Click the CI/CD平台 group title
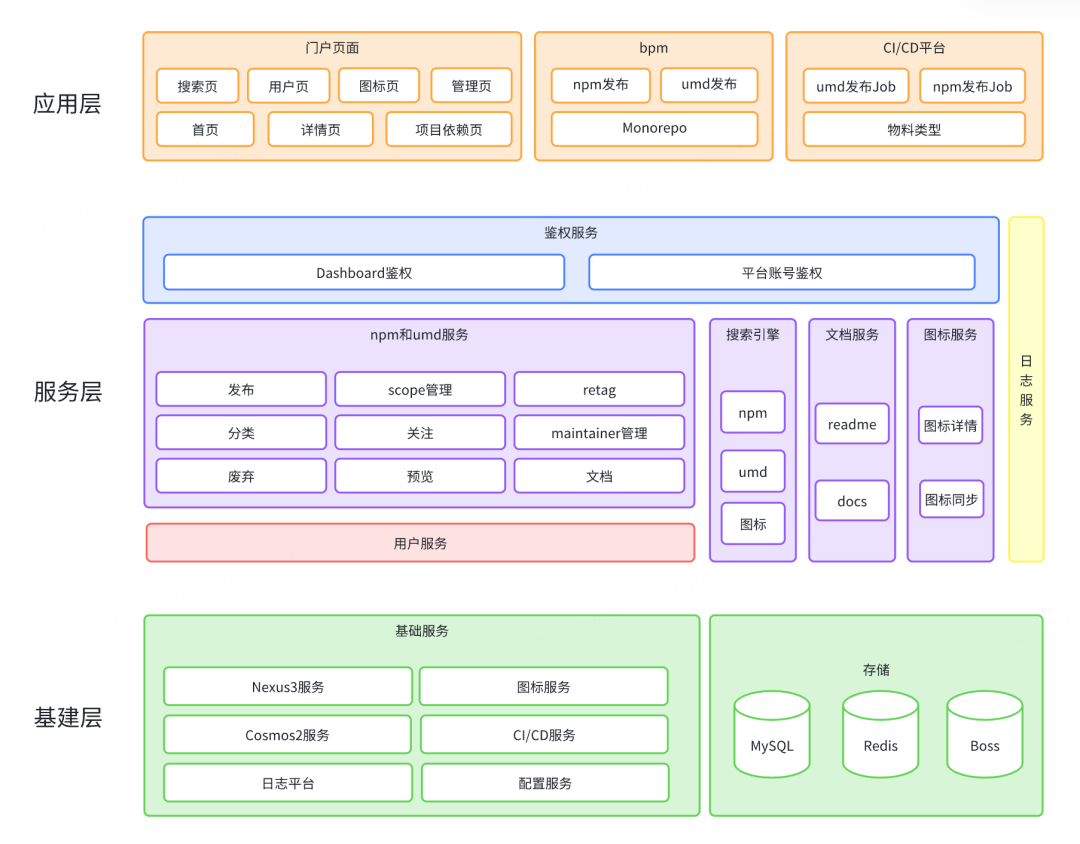The image size is (1080, 844). 914,48
